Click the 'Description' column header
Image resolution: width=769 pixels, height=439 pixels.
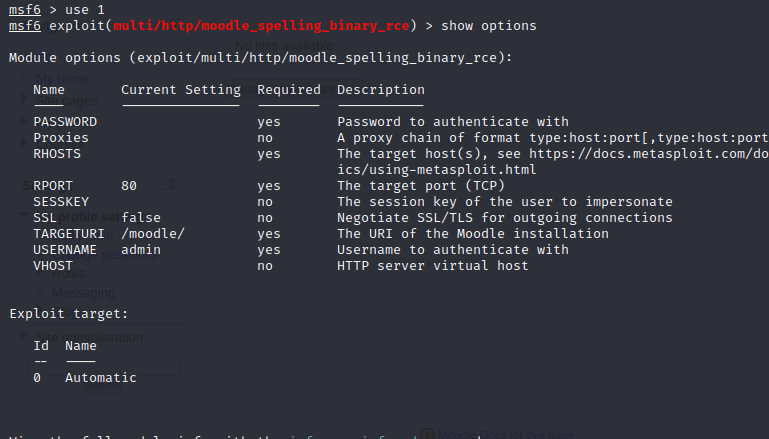click(x=380, y=90)
